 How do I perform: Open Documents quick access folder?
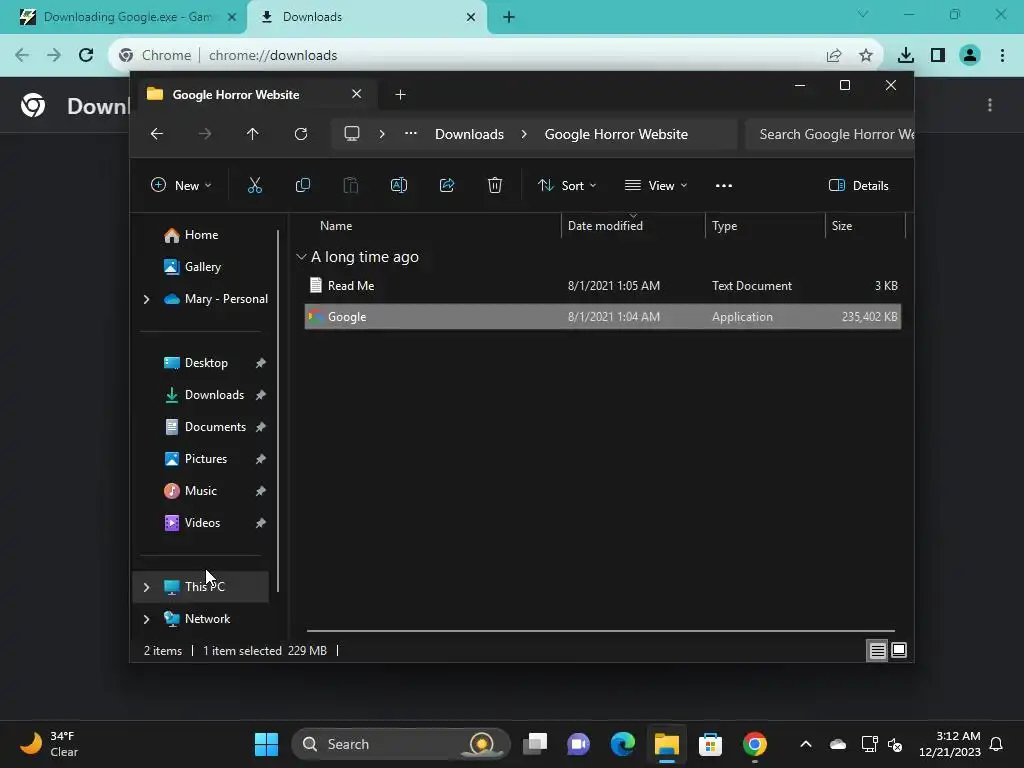tap(216, 426)
